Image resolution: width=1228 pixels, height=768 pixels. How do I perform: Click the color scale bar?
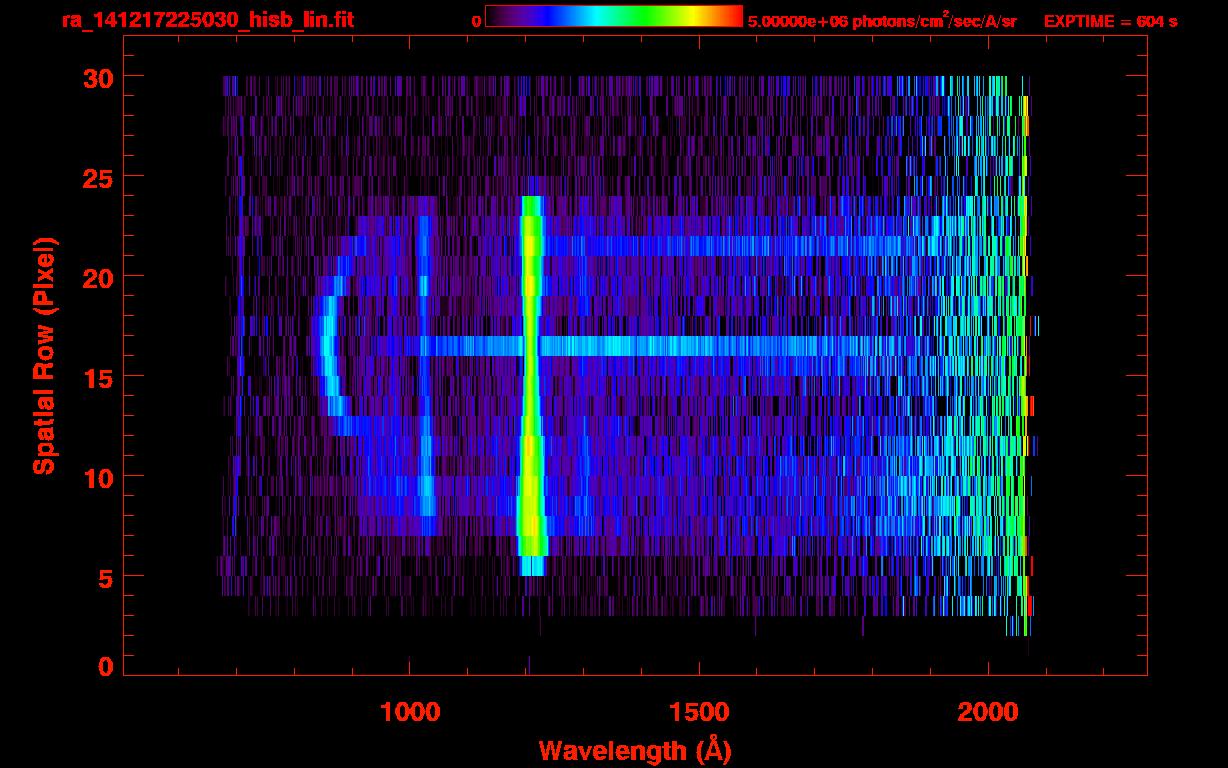click(x=614, y=16)
